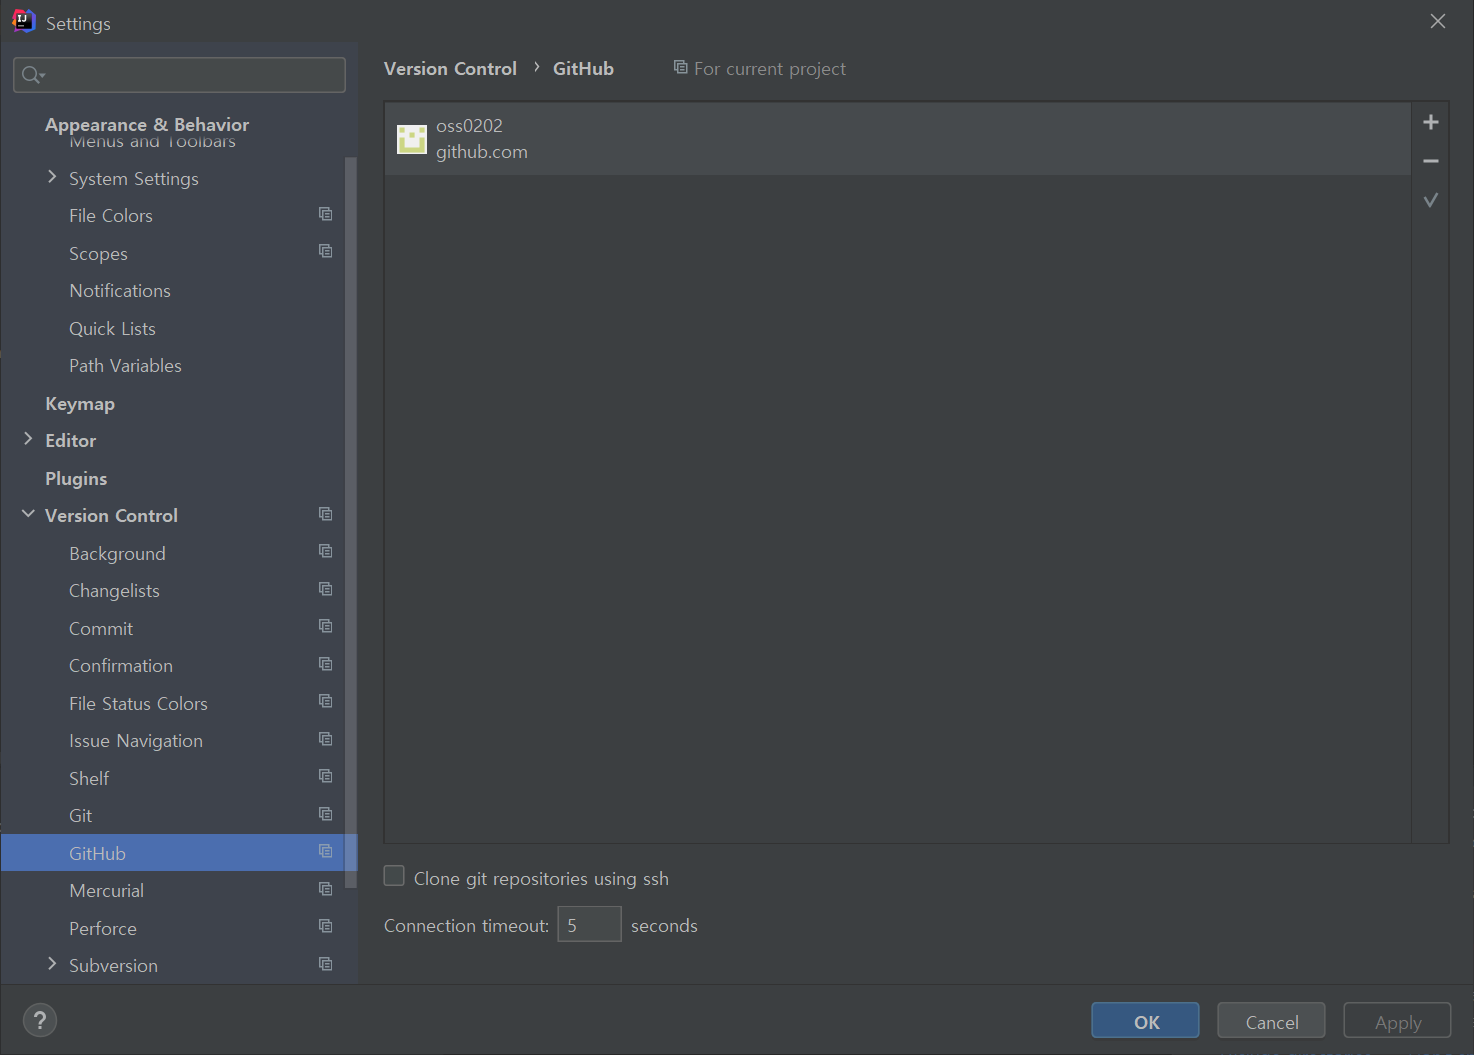Click the For current project icon
Screen dimensions: 1474x1055
(680, 67)
